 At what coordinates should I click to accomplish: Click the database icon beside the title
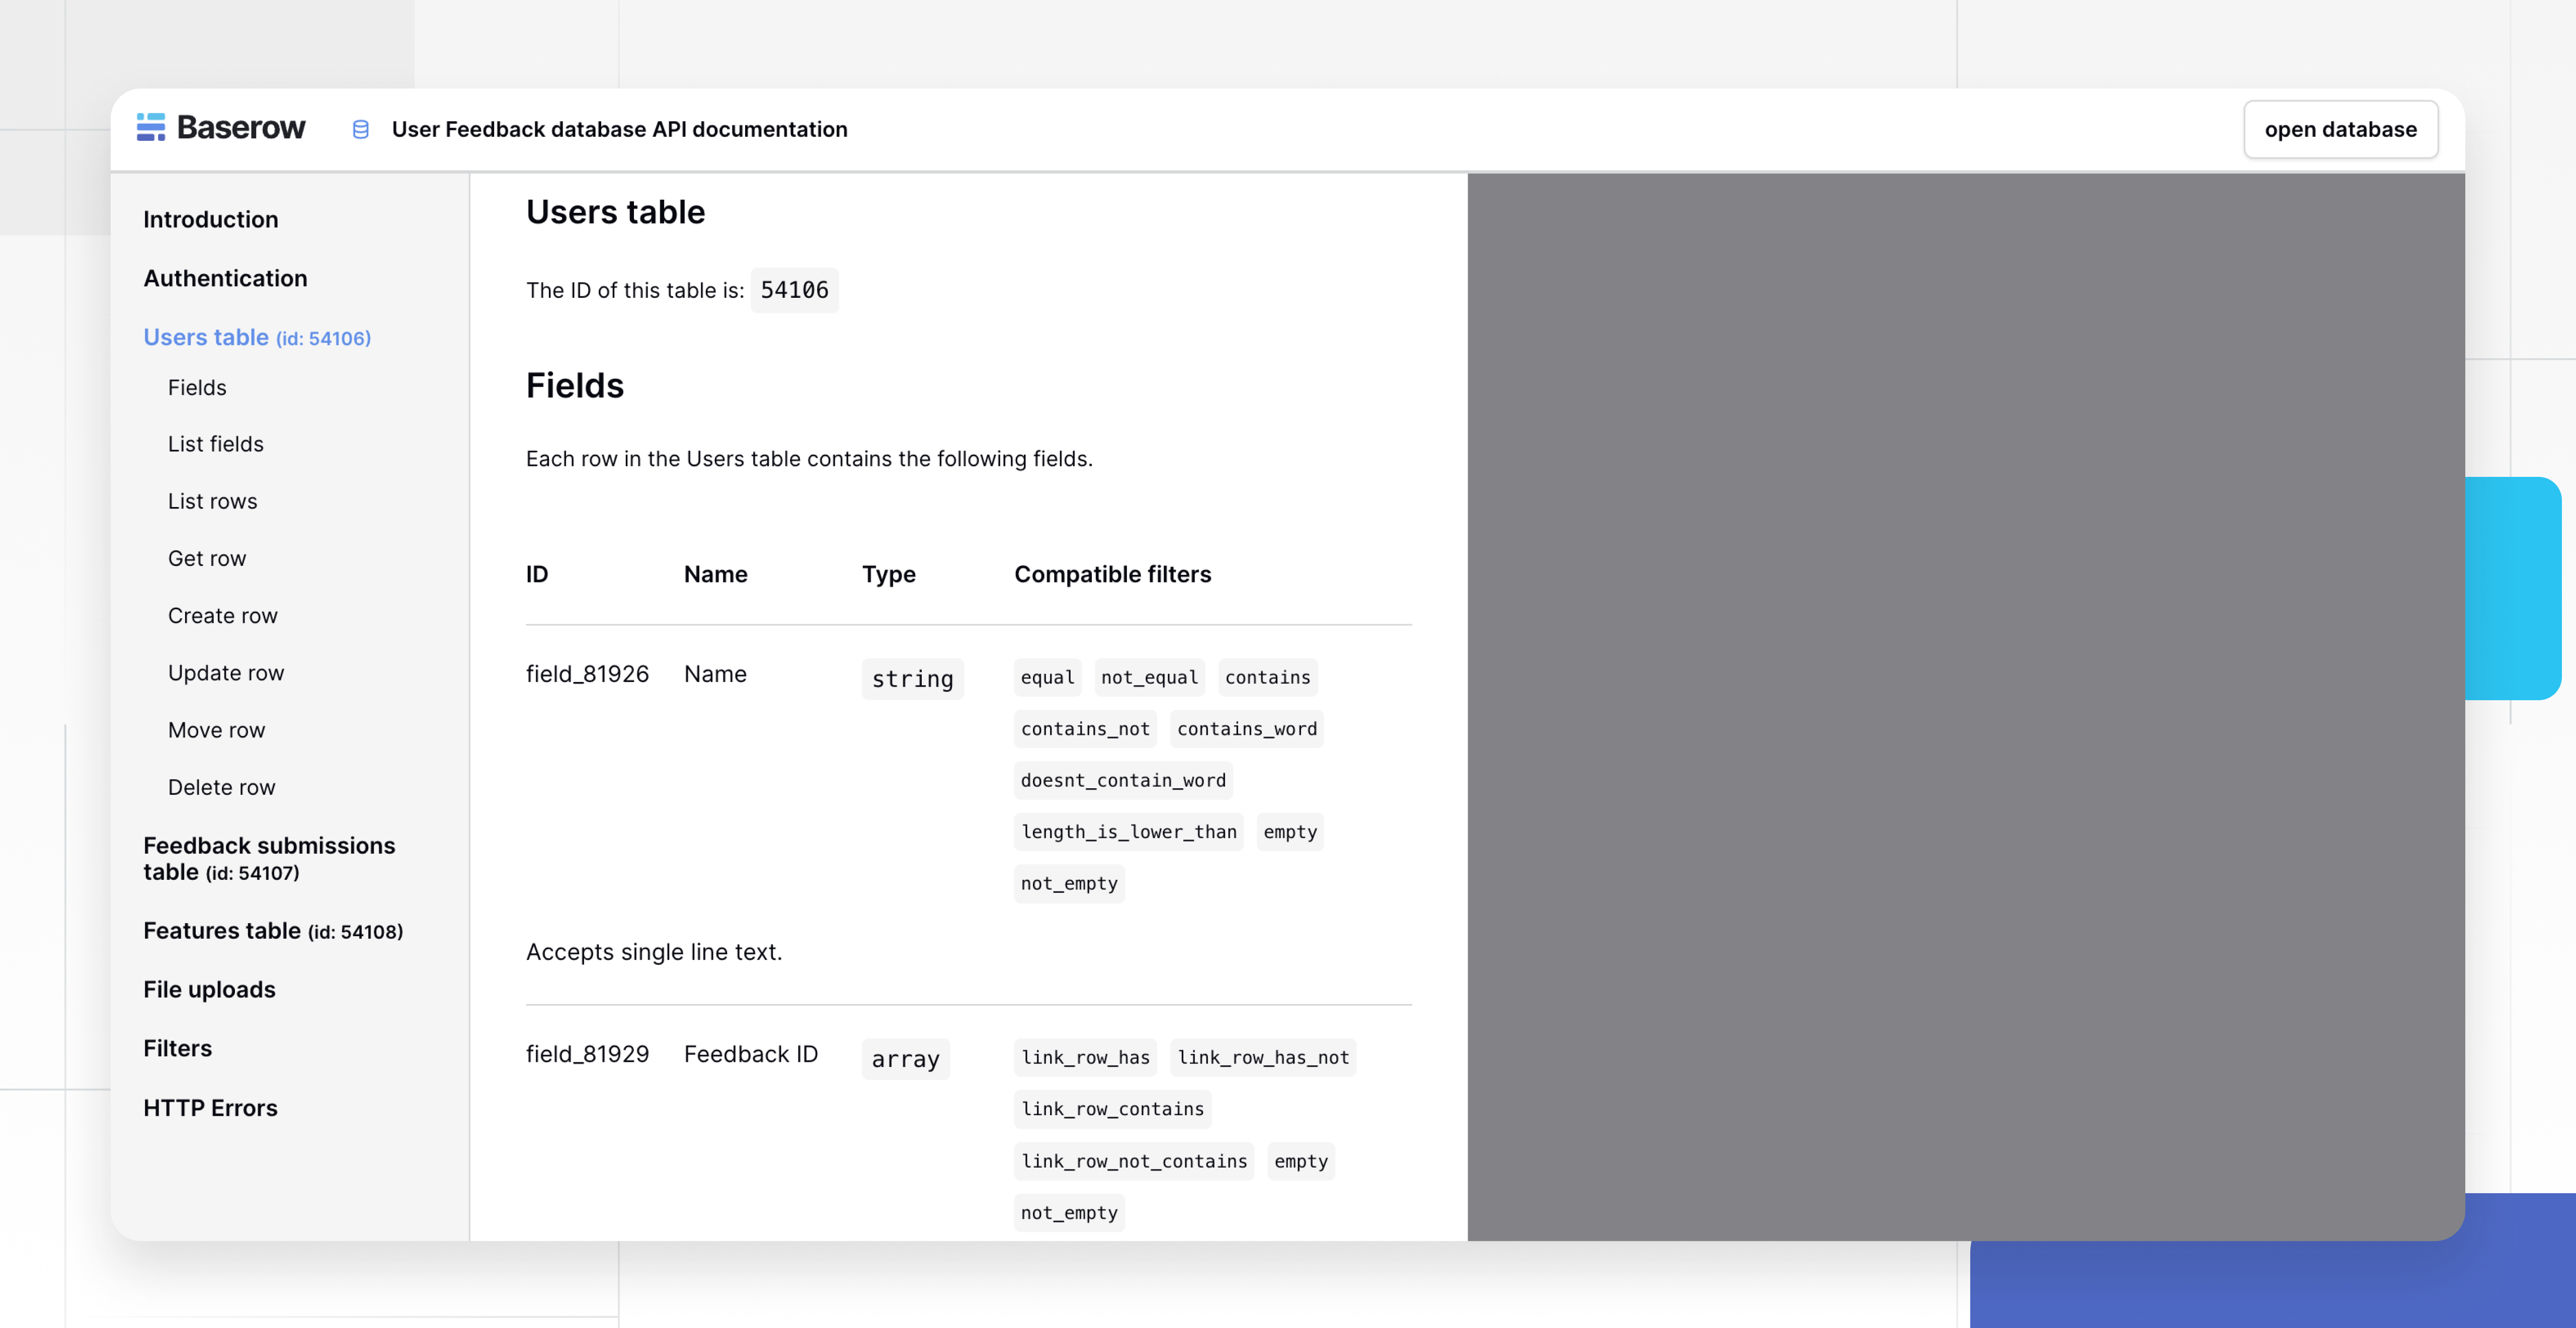point(360,129)
